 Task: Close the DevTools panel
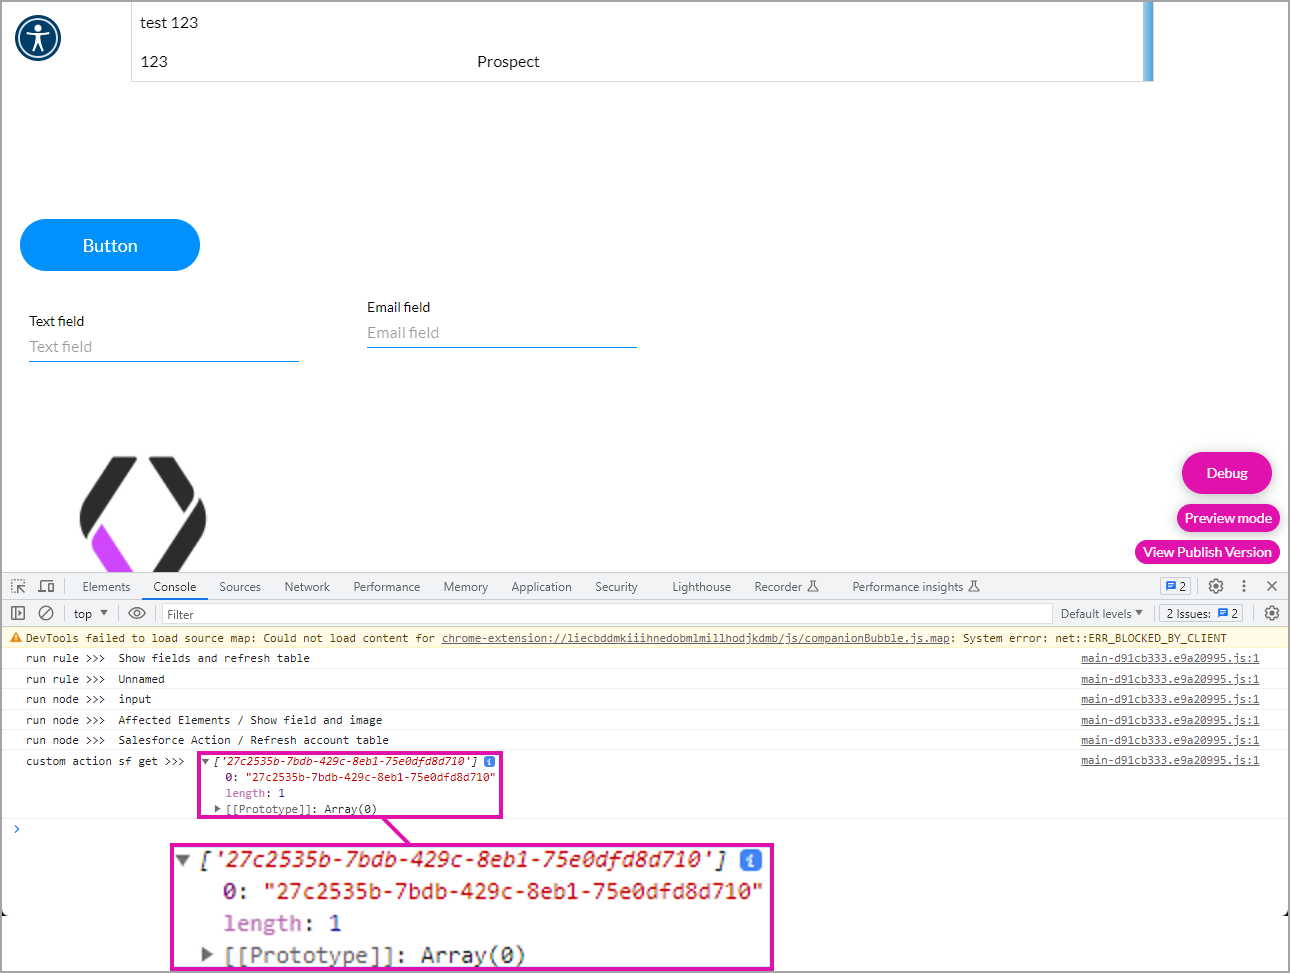(1272, 587)
